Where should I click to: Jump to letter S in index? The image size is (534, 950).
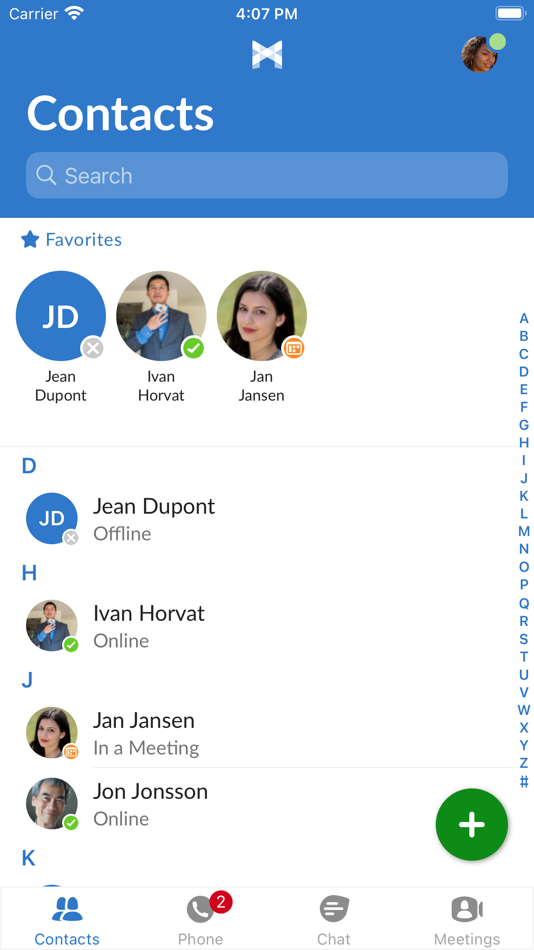coord(524,639)
